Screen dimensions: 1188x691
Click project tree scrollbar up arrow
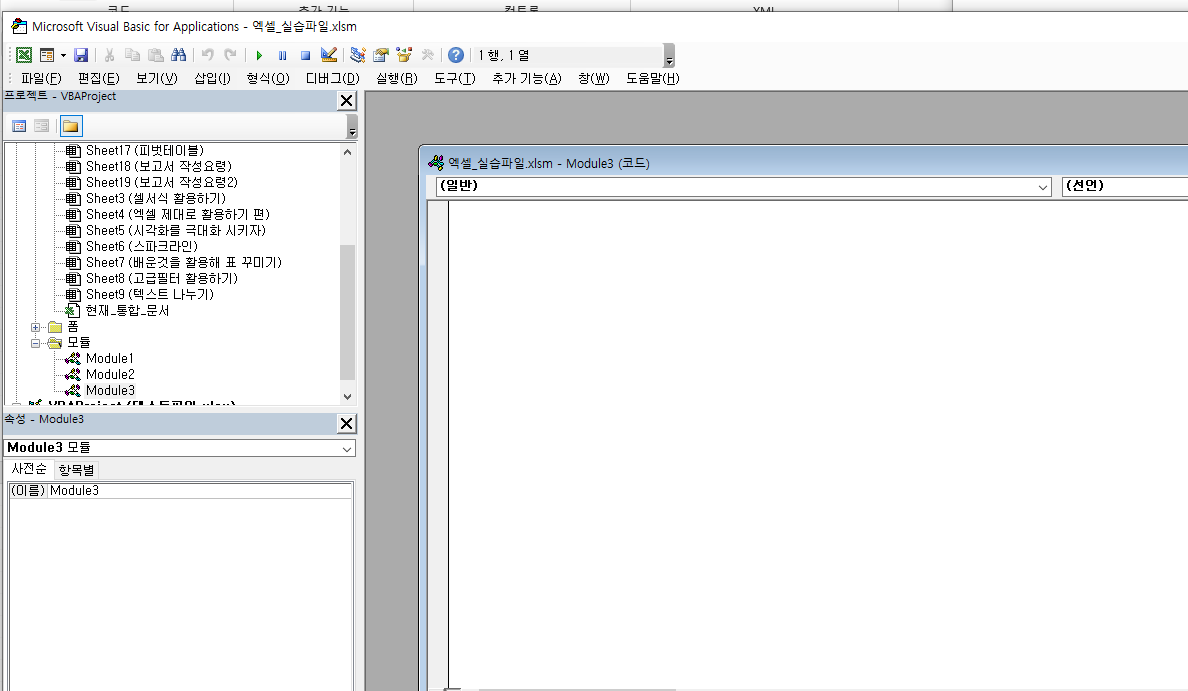tap(348, 152)
